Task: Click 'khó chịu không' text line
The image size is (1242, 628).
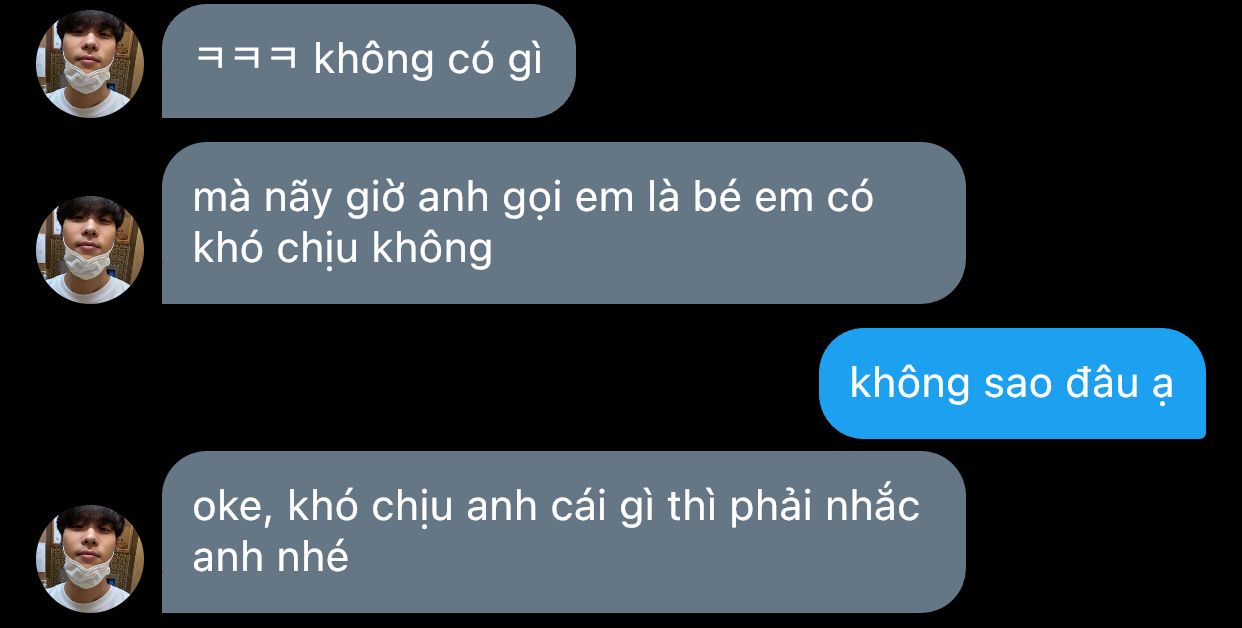Action: [342, 248]
